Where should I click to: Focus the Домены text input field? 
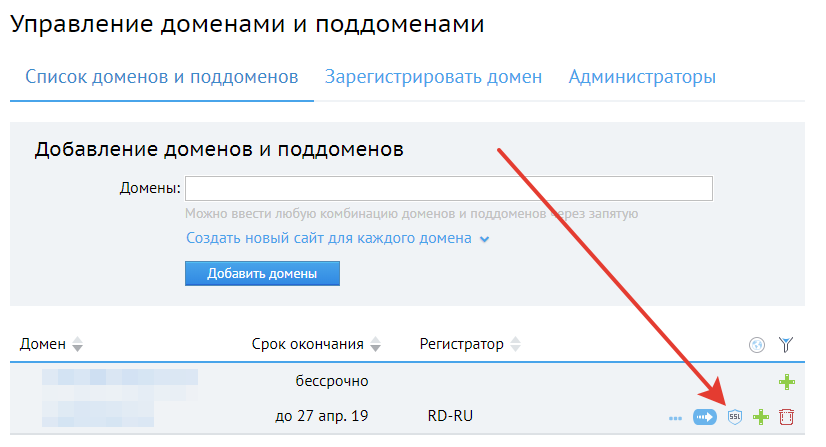click(448, 189)
